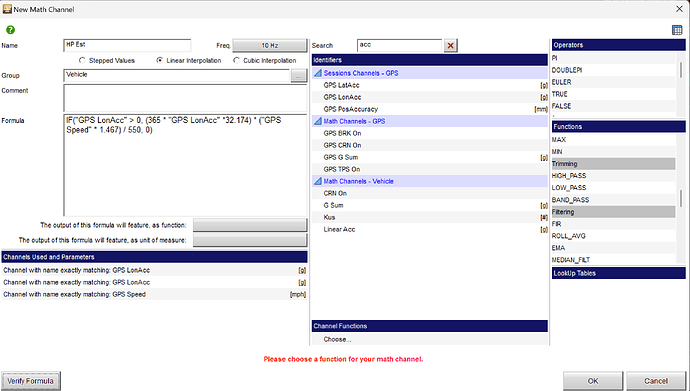Viewport: 690px width, 391px height.
Task: Select the GPS LonAcc identifier row
Action: click(x=429, y=97)
